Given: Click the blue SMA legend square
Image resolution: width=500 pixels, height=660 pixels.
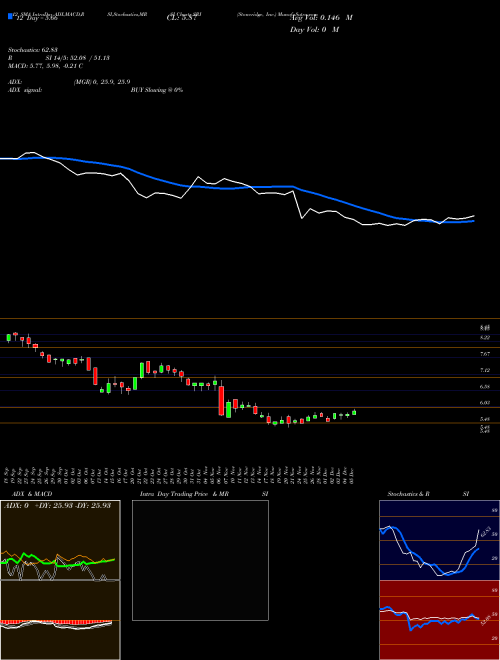Looking at the screenshot, I should click(10, 17).
